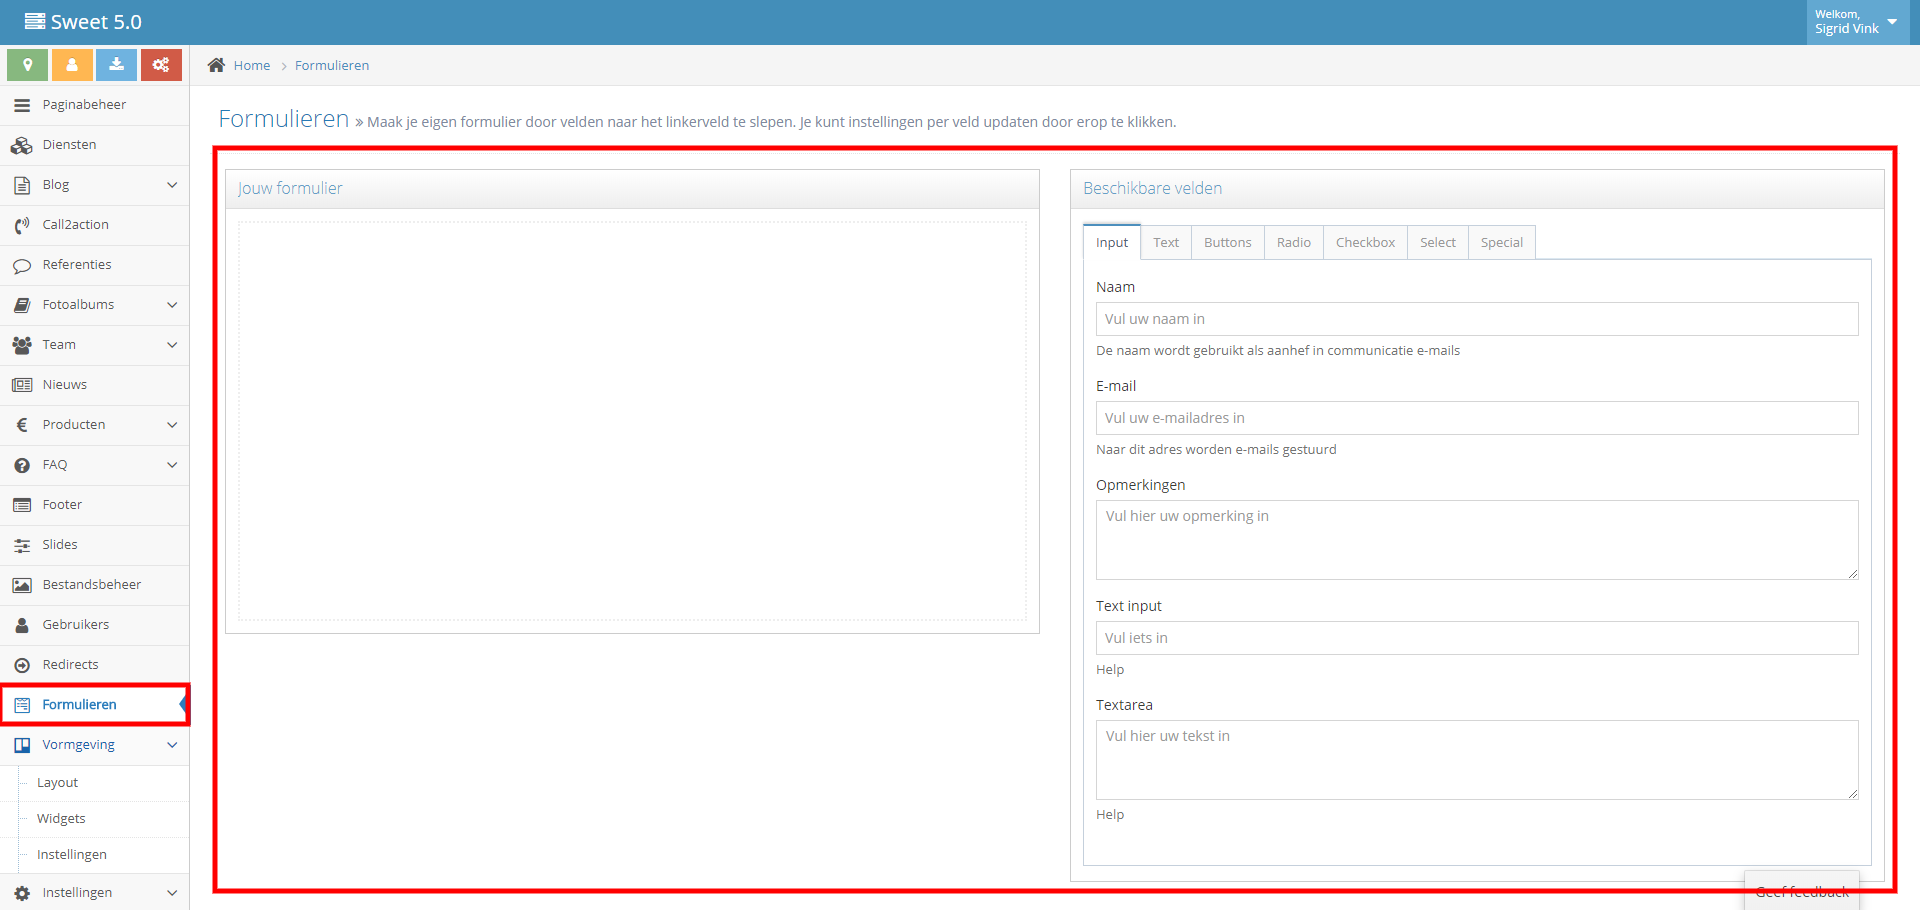
Task: Click the Home breadcrumb house icon
Action: click(216, 65)
